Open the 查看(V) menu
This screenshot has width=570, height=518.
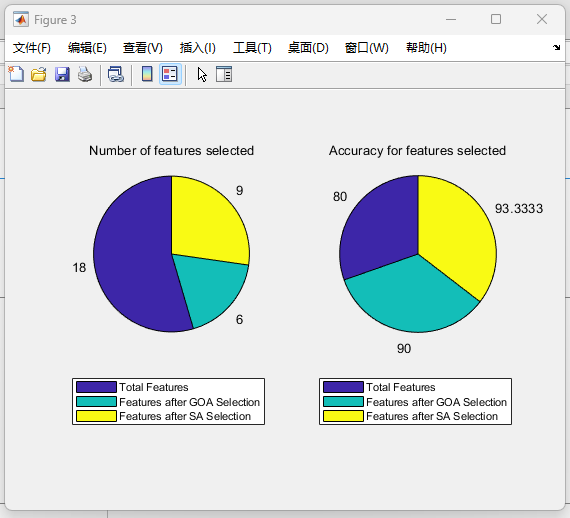click(x=142, y=48)
